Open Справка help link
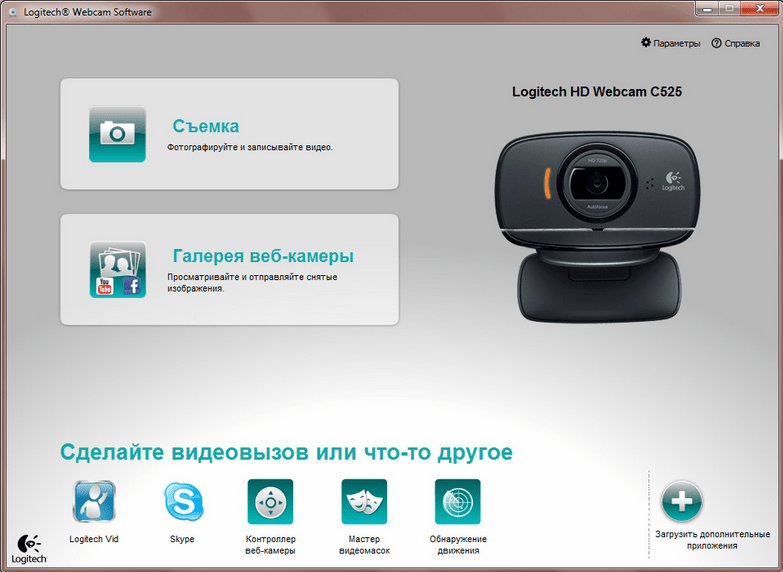This screenshot has width=783, height=572. tap(742, 43)
